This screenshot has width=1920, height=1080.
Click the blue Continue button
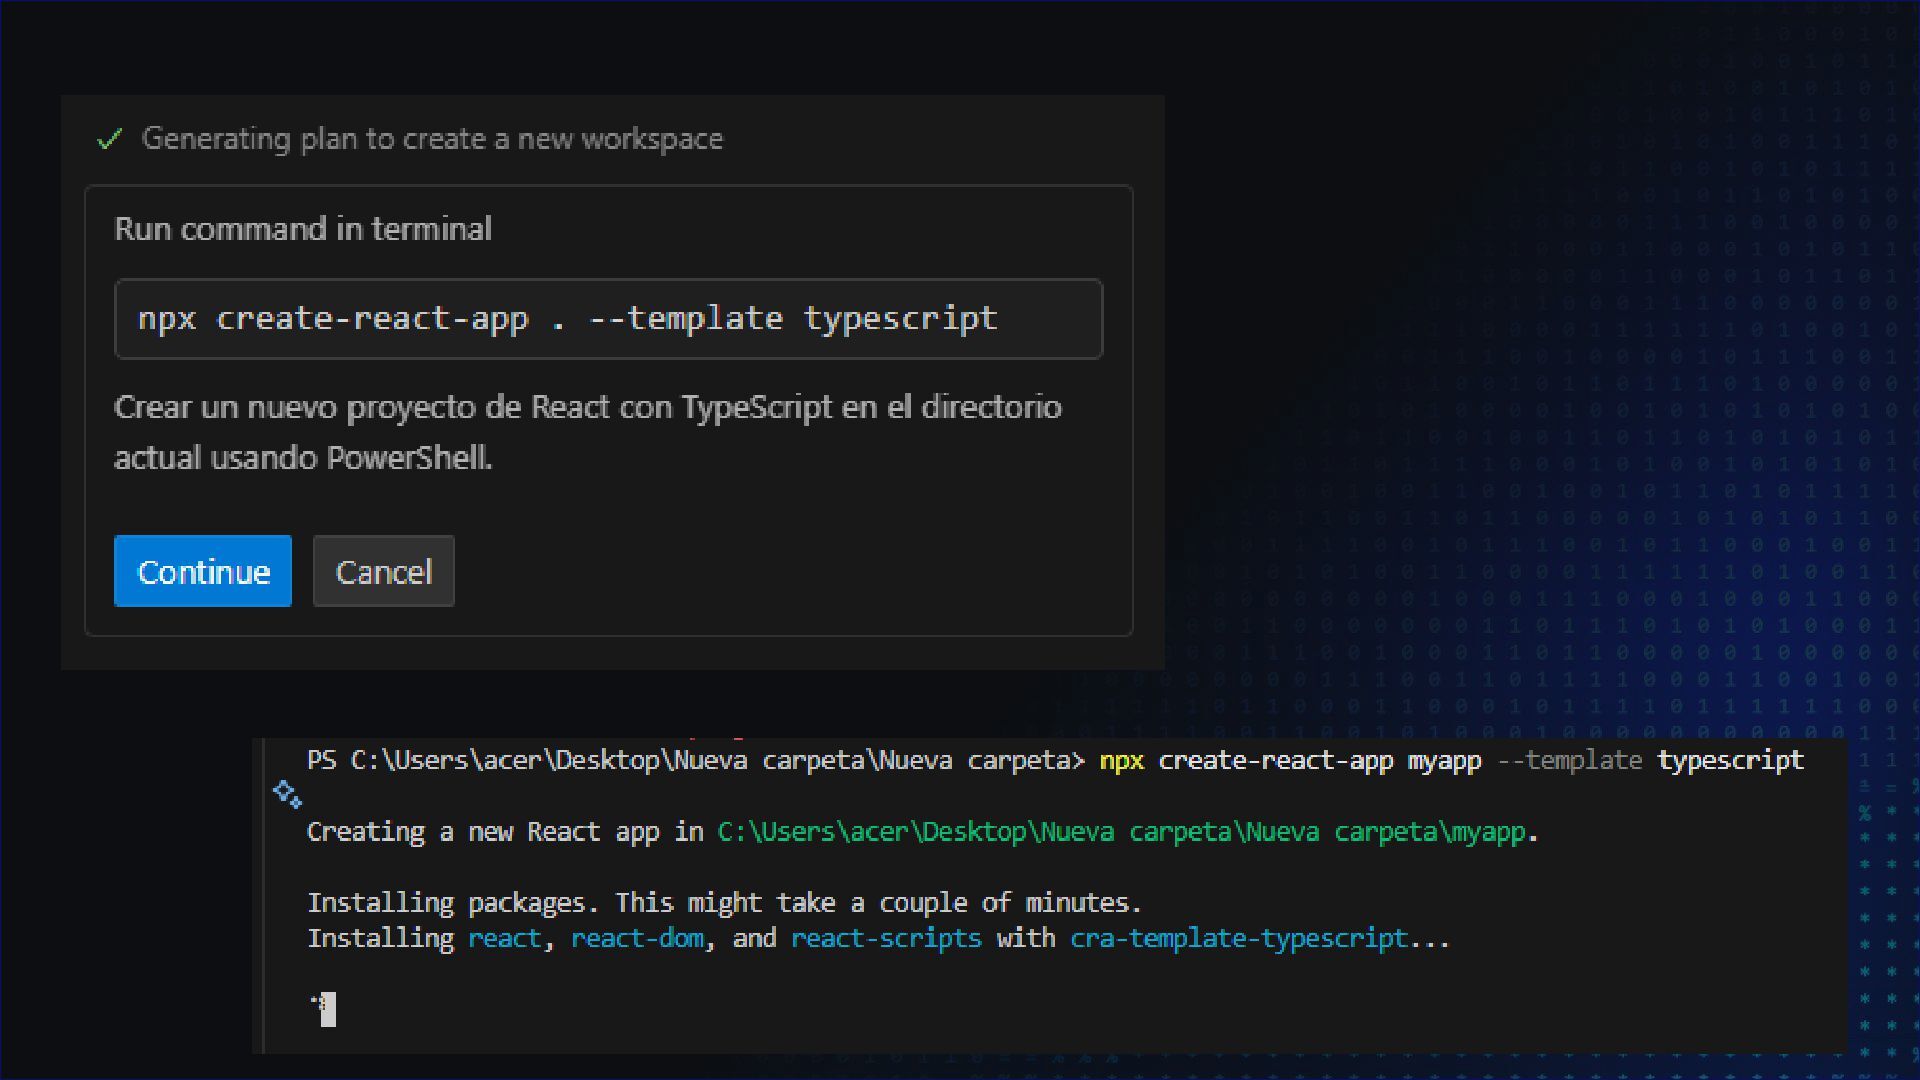pos(203,571)
